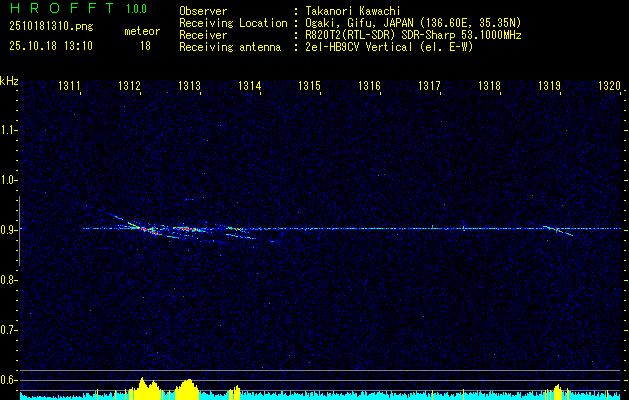Click the 1311 time axis marker

69,86
